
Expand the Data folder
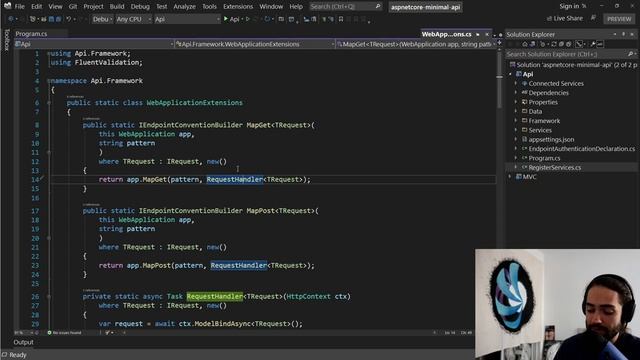tap(516, 111)
